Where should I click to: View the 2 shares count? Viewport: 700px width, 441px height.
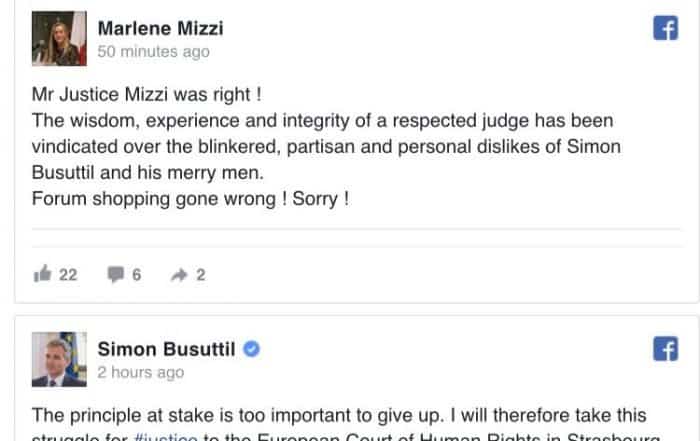[x=200, y=274]
